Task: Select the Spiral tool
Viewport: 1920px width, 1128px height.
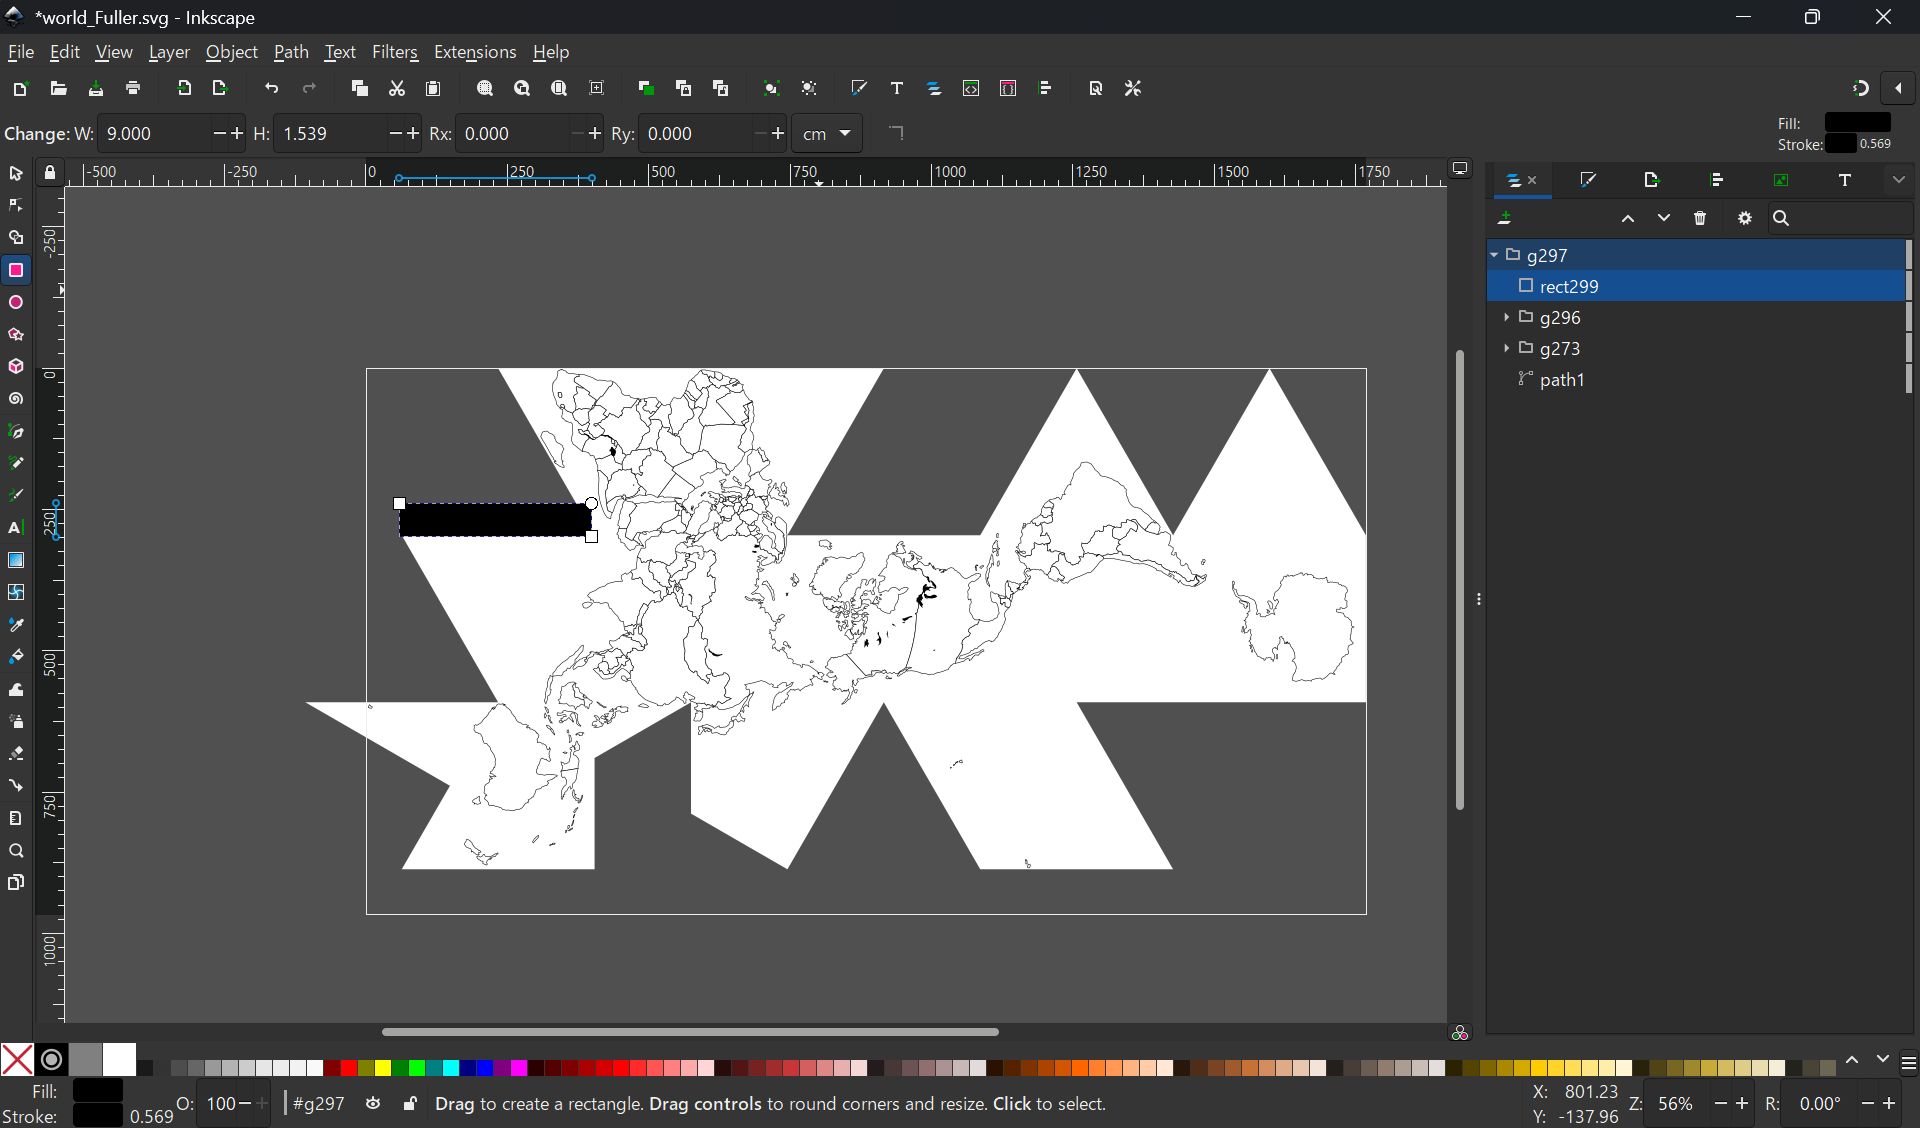Action: point(15,399)
